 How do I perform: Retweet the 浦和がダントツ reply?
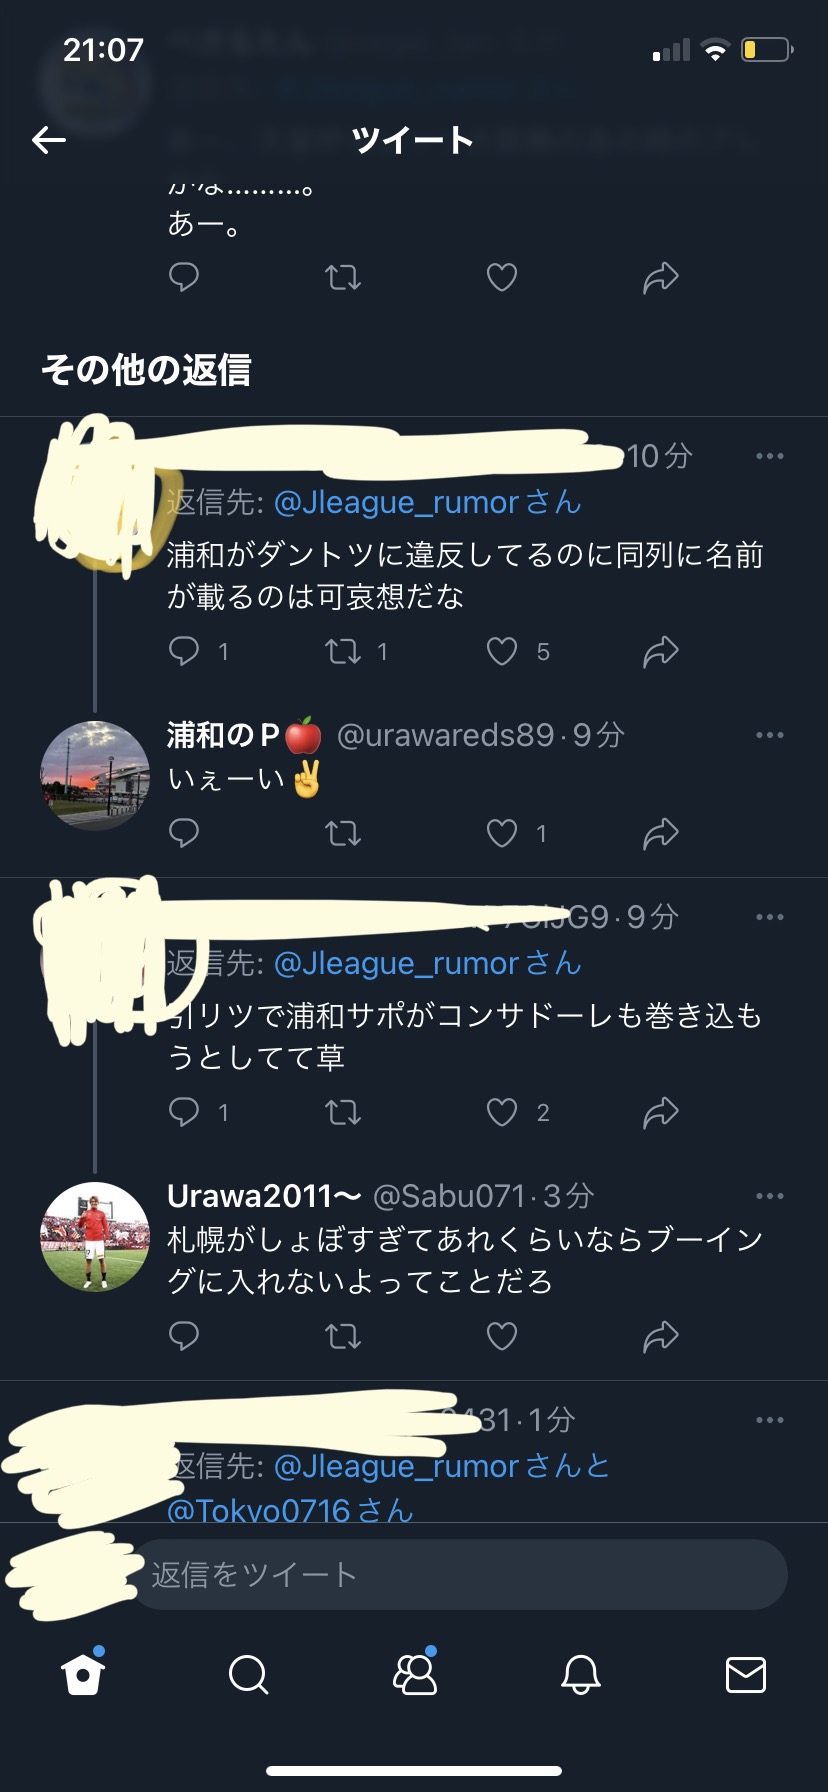point(343,651)
